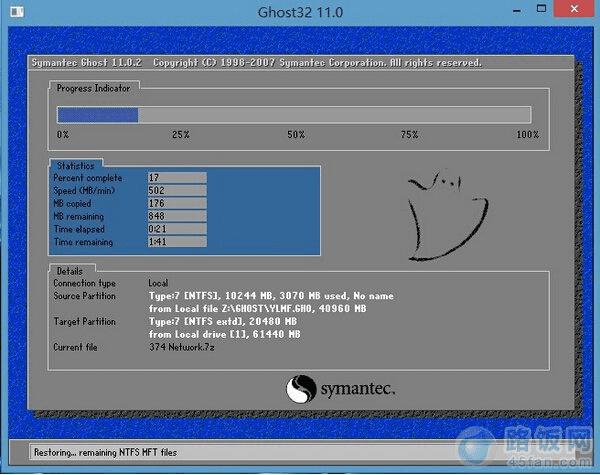Click the progress bar filled portion
This screenshot has width=600, height=475.
[x=97, y=114]
